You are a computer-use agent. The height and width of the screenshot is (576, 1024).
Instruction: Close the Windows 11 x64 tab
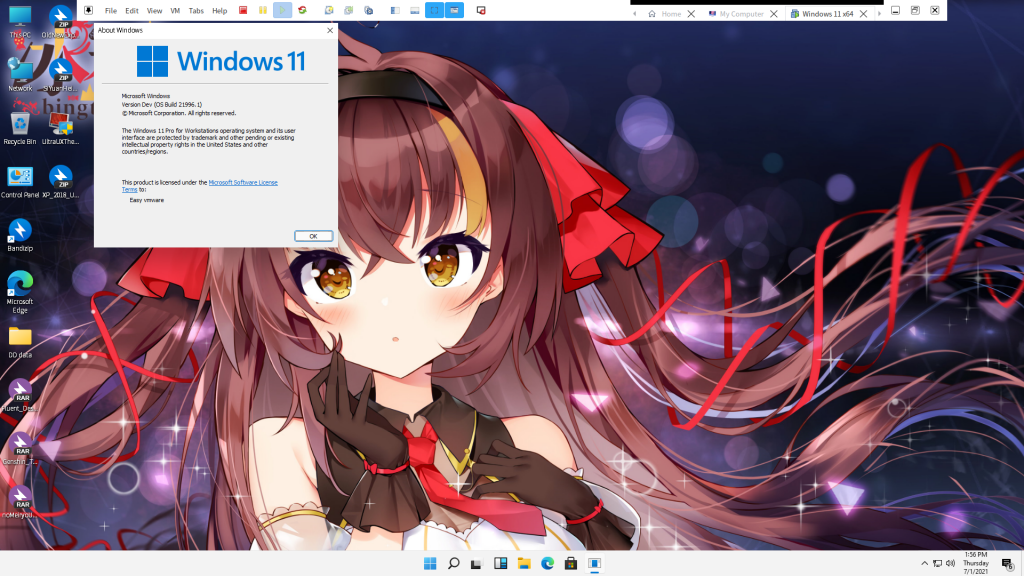(x=863, y=14)
